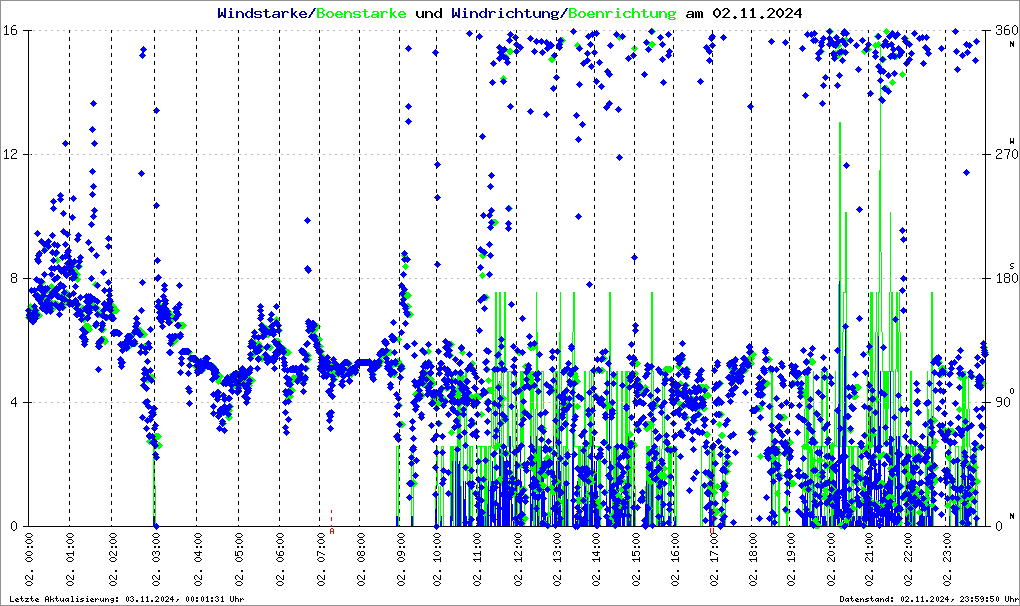Click the left axis value 4
The width and height of the screenshot is (1020, 606).
coord(14,402)
